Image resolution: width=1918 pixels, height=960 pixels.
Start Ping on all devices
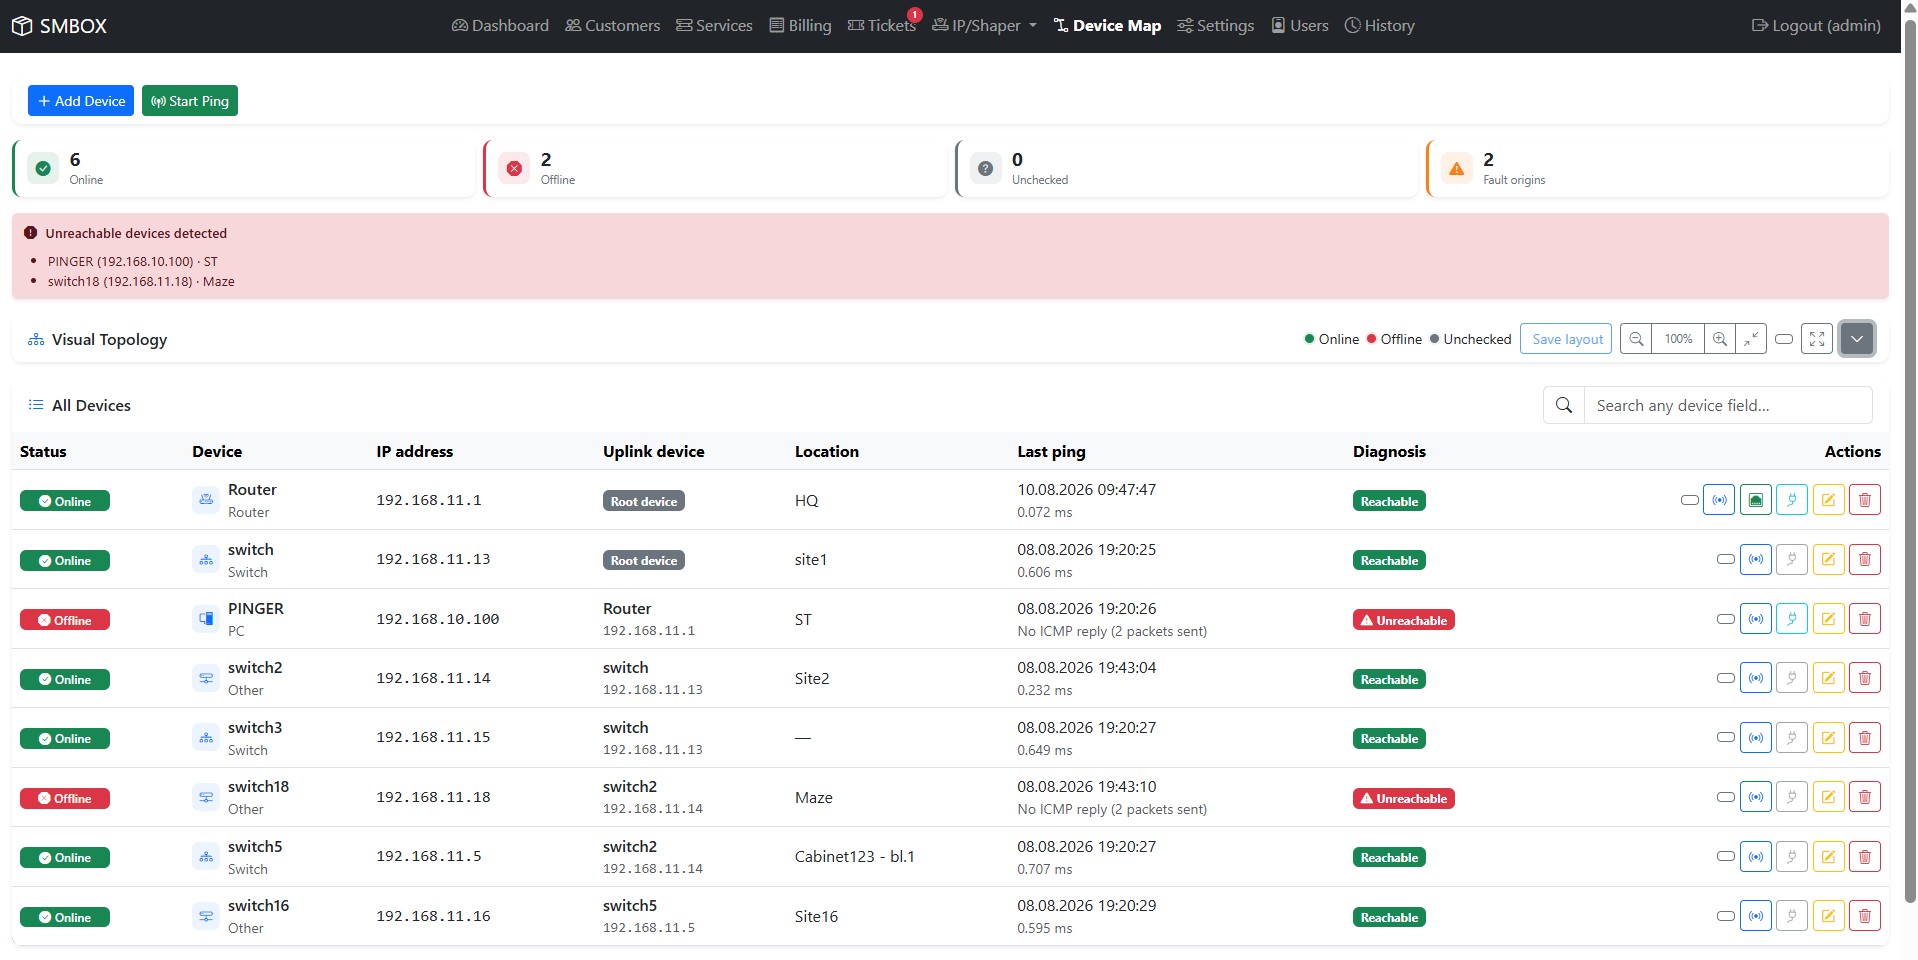190,101
